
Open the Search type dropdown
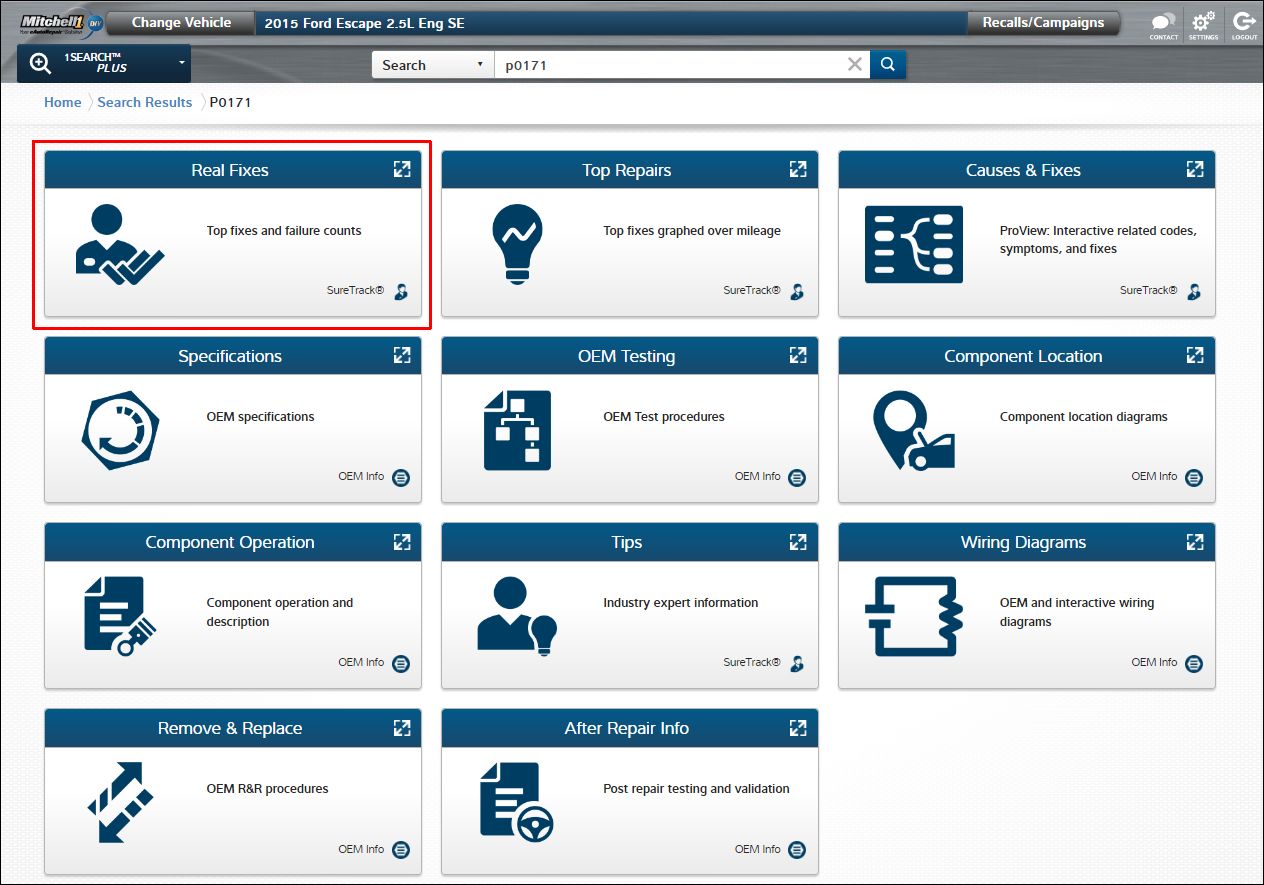click(x=432, y=65)
